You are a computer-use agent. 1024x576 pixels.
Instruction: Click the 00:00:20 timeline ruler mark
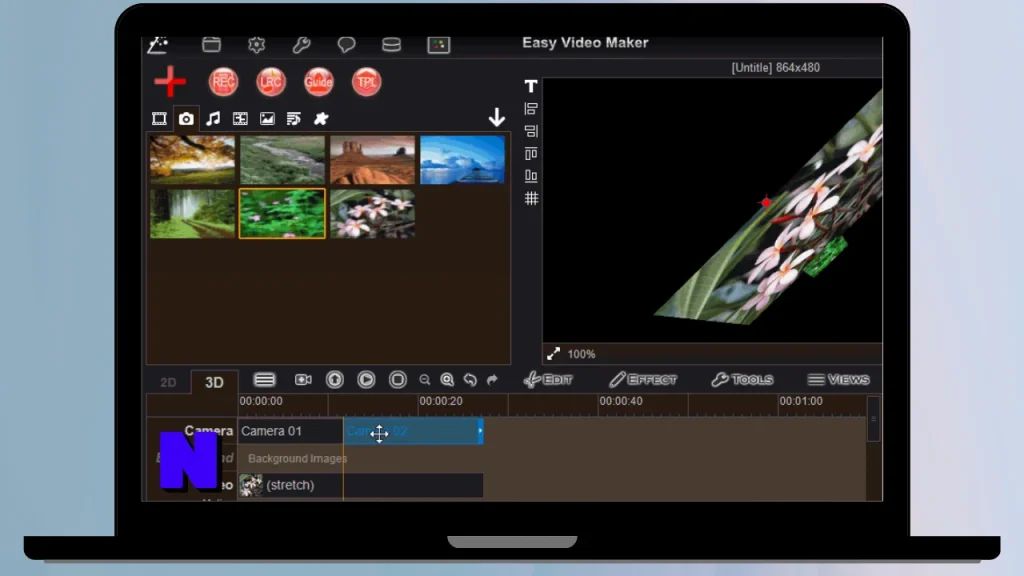click(441, 401)
